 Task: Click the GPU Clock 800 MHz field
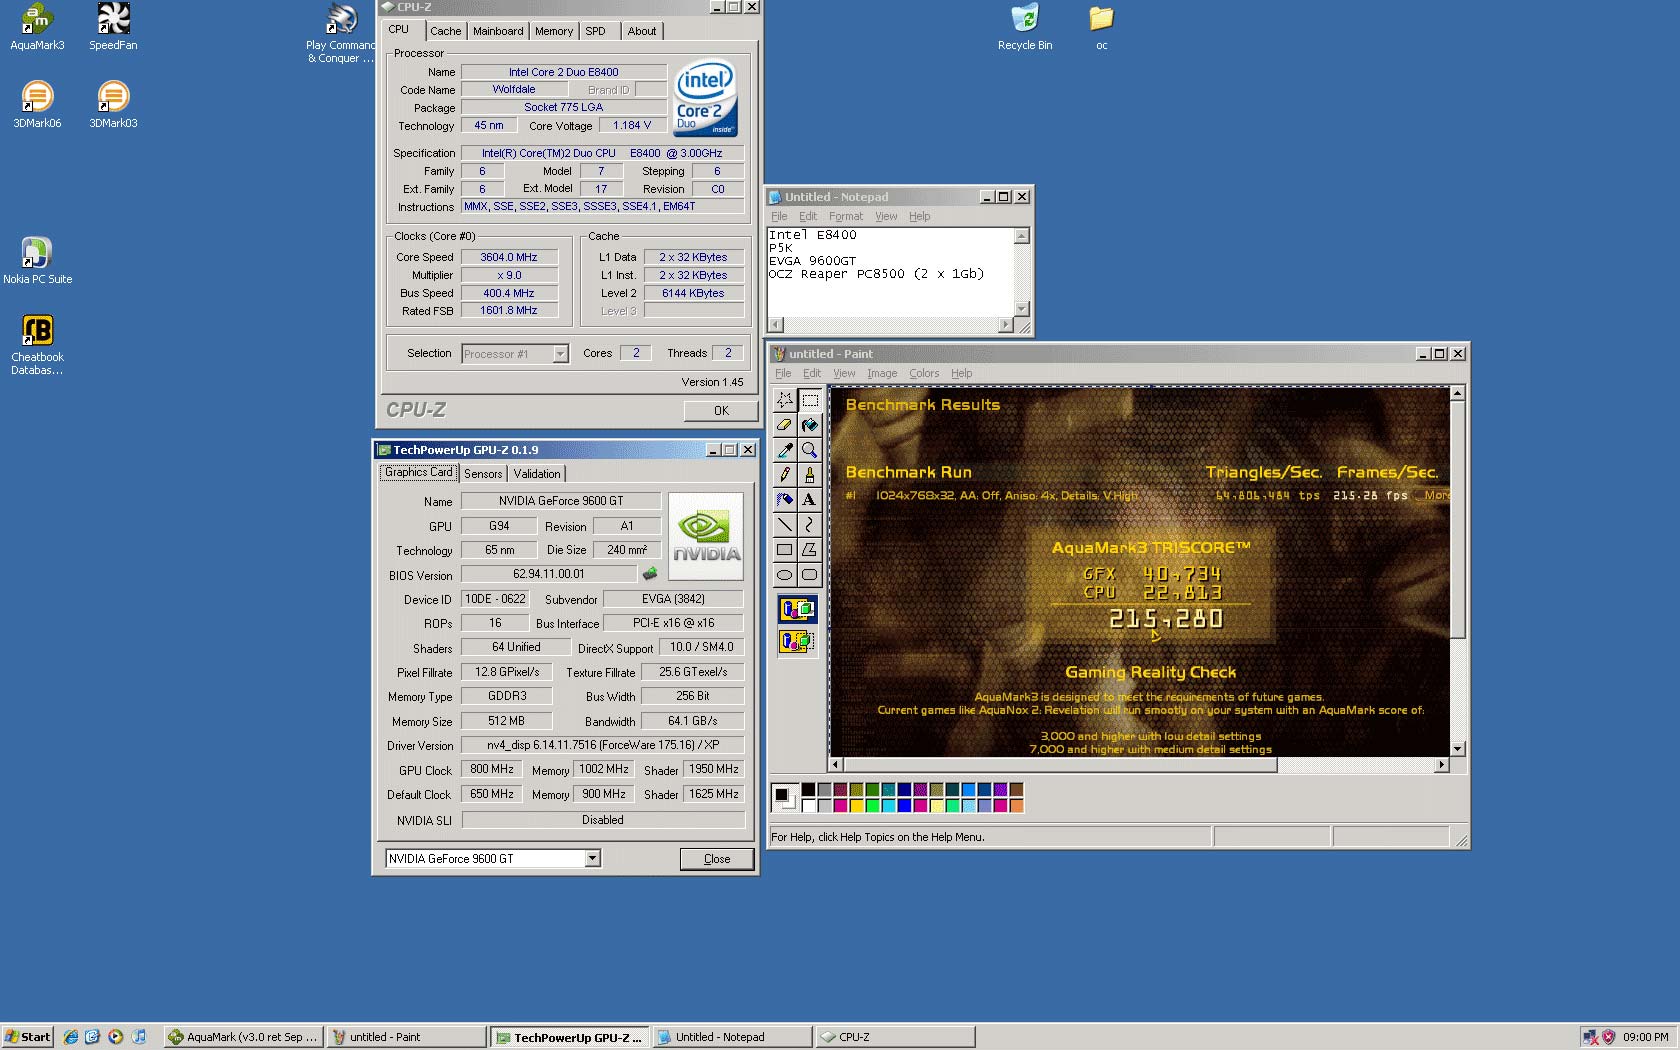(x=492, y=769)
